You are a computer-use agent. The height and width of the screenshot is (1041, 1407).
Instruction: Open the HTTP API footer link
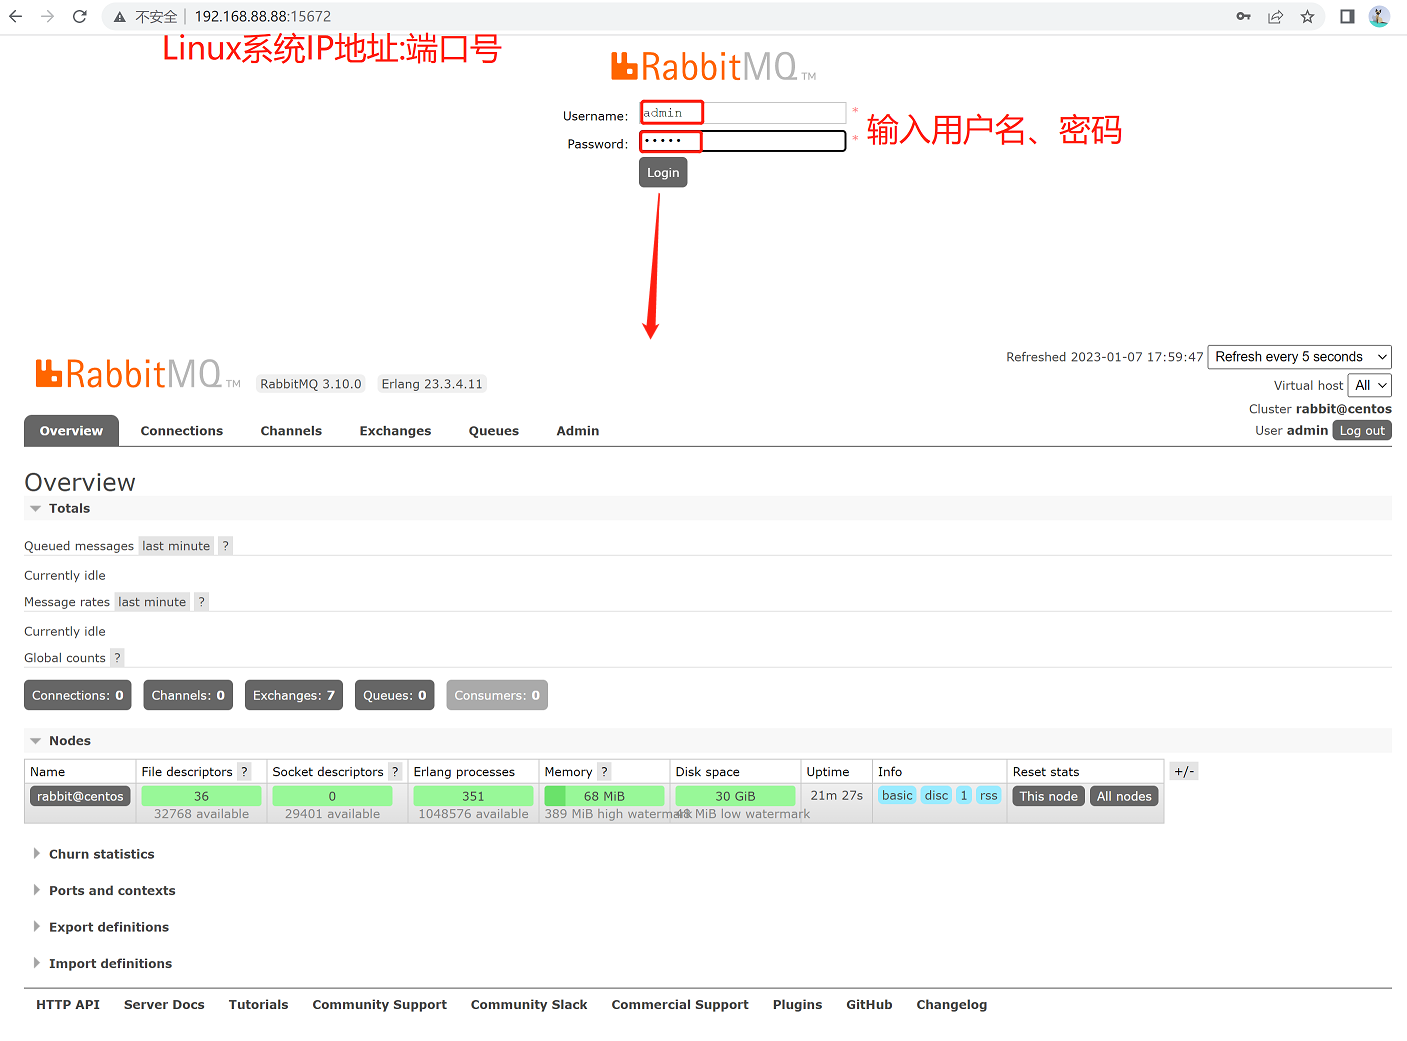click(x=68, y=1005)
